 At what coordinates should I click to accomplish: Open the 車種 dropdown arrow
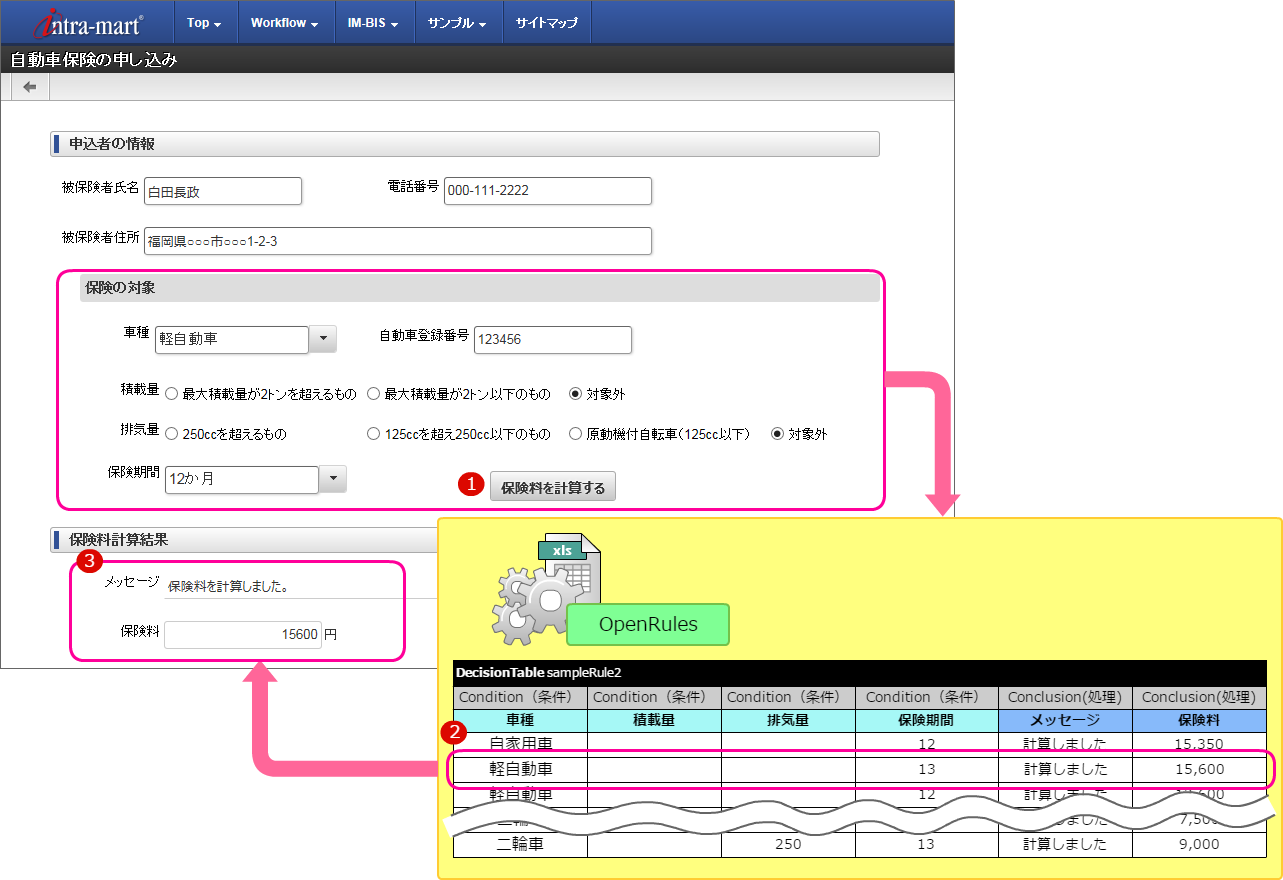tap(323, 340)
